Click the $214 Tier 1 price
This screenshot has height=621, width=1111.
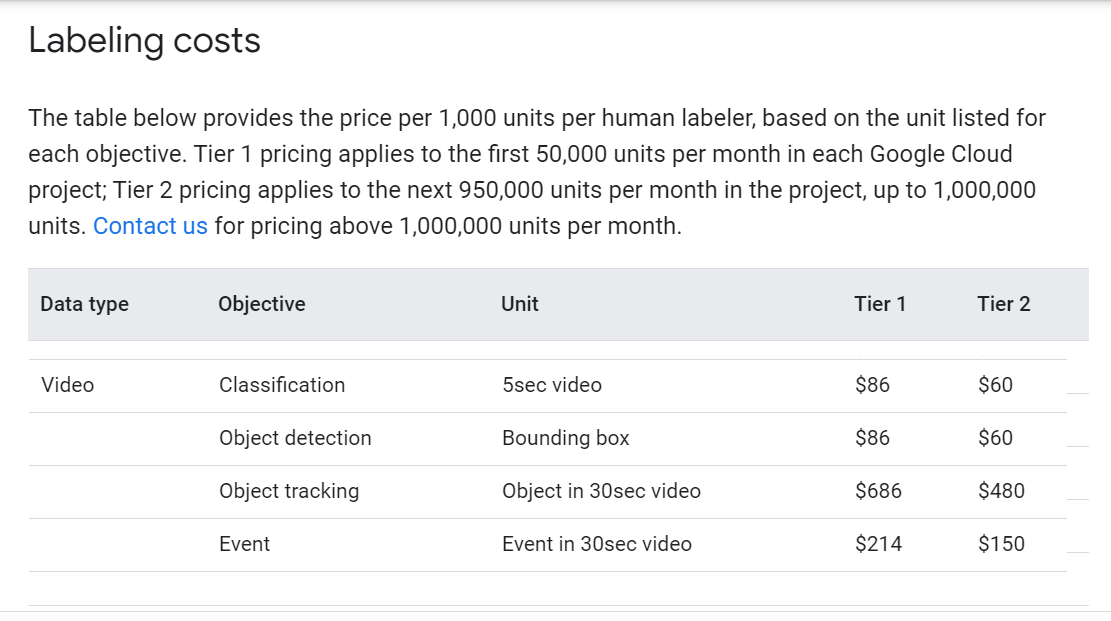[x=878, y=544]
